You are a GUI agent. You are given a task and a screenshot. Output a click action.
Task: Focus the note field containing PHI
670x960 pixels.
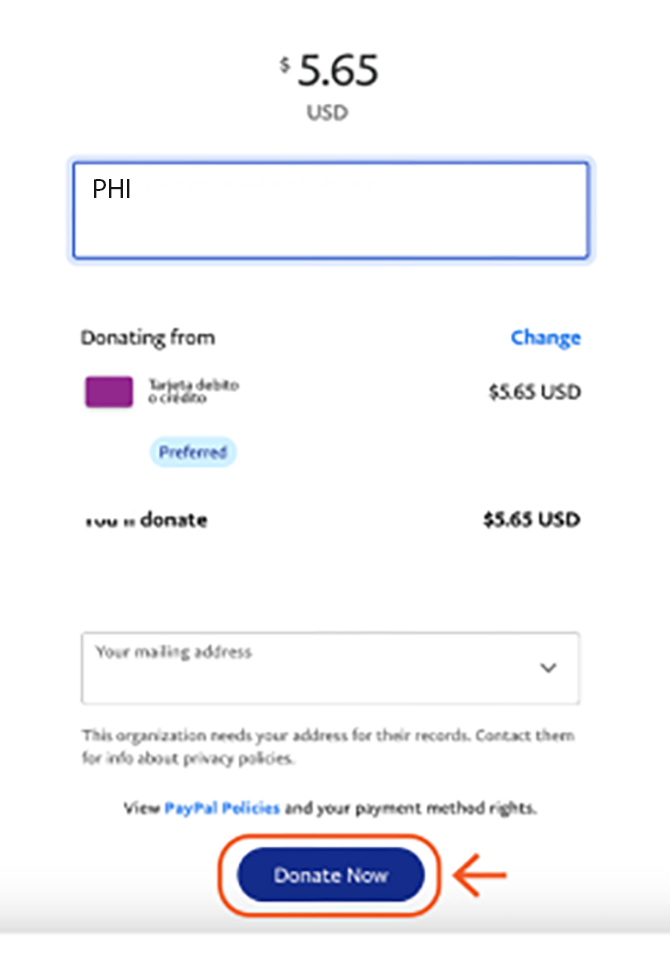click(x=330, y=210)
